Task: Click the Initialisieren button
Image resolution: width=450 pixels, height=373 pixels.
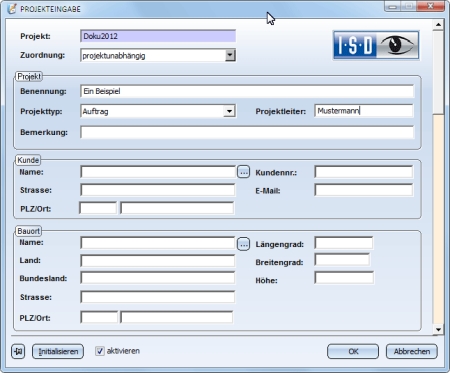Action: tap(58, 351)
